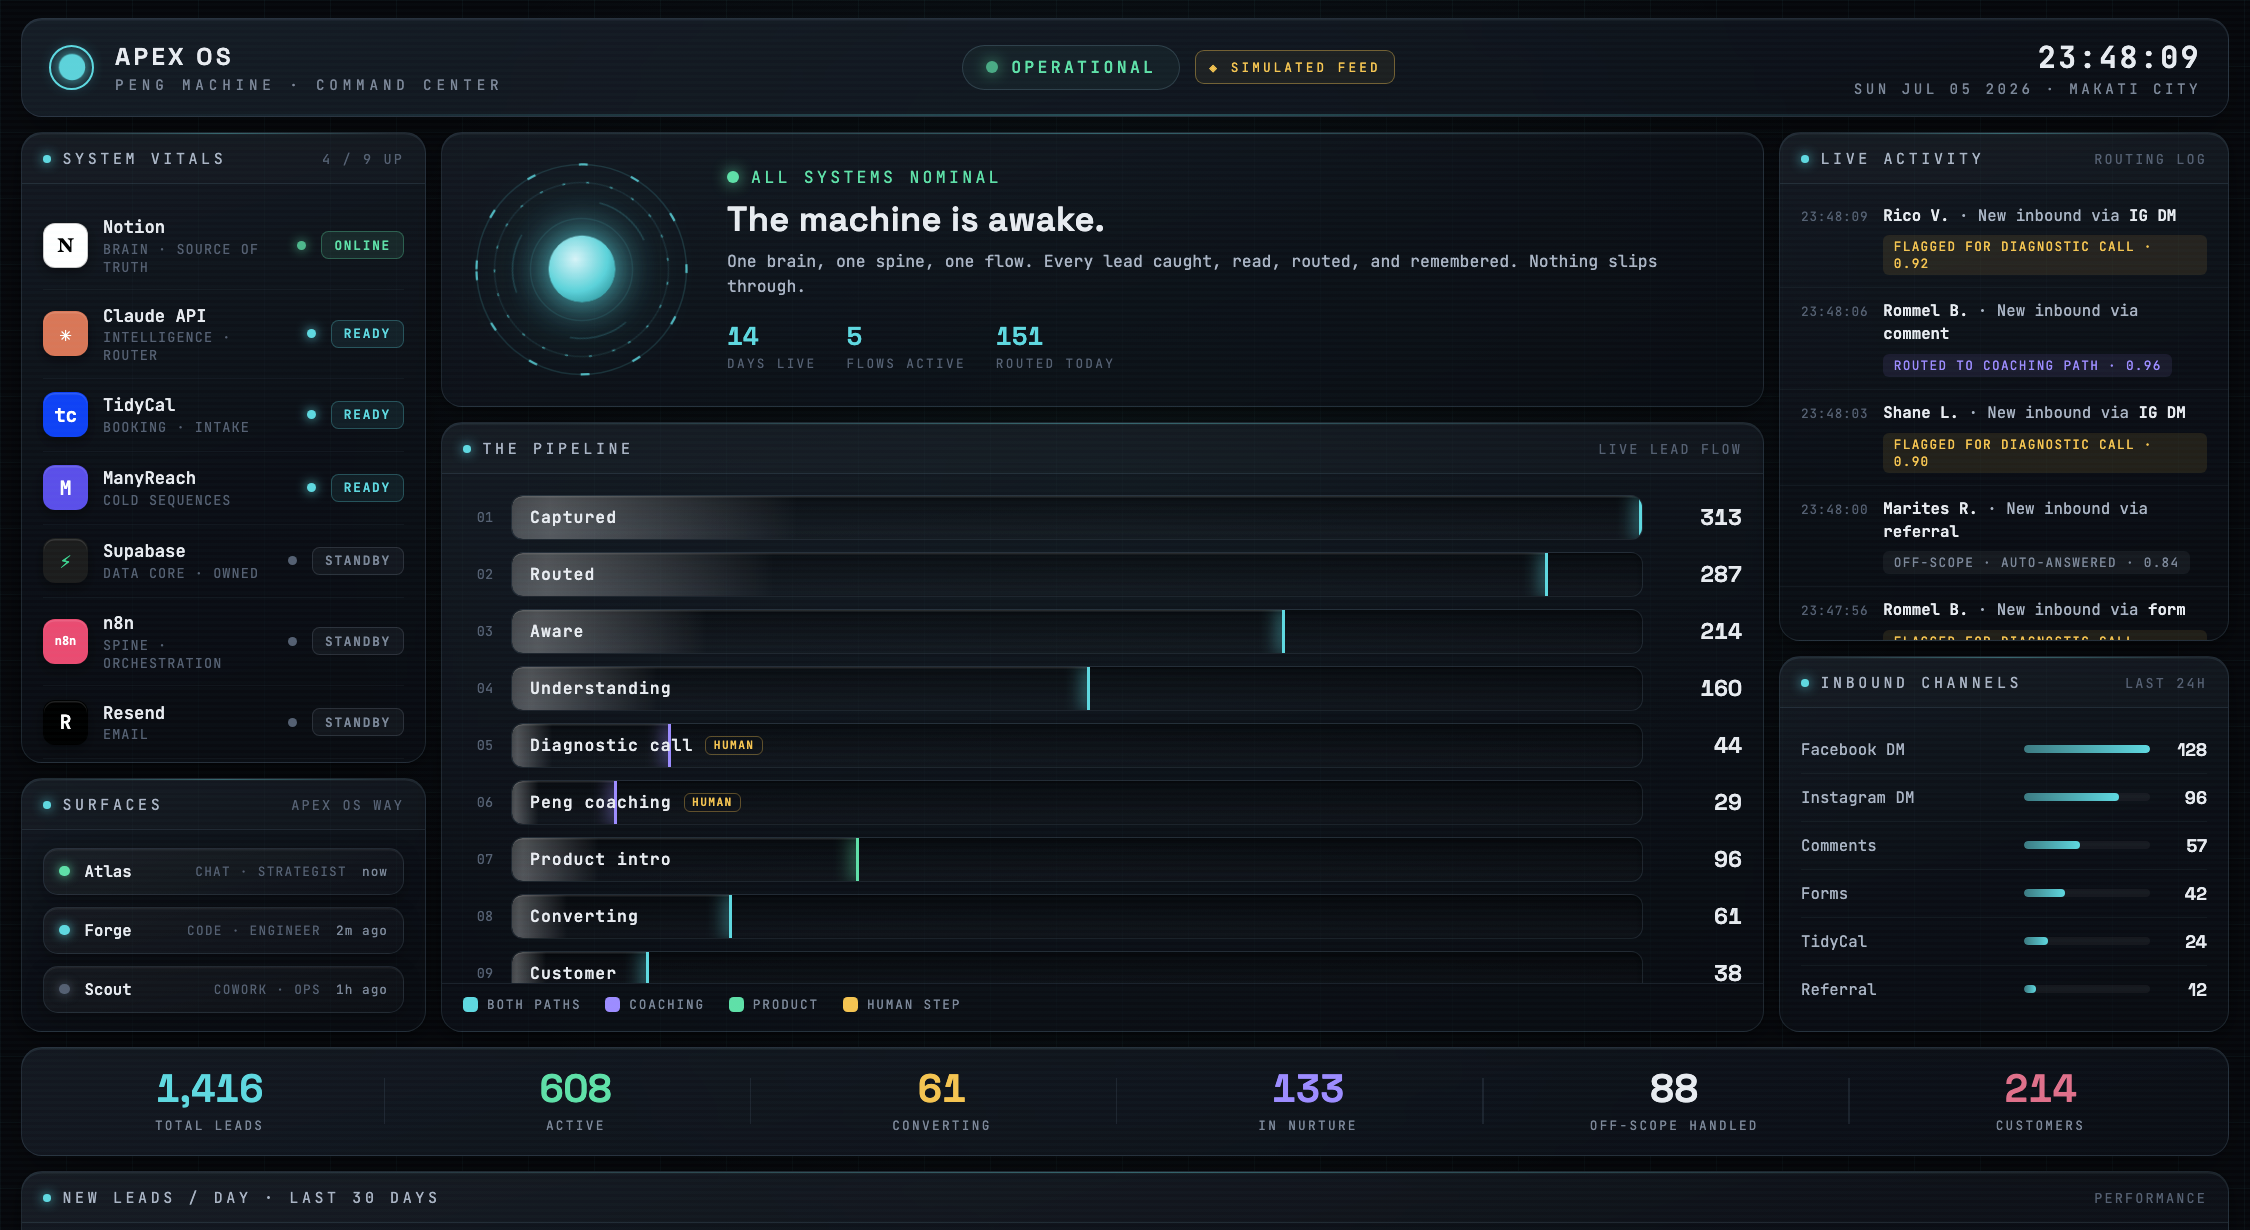Open the Marites R. activity entry
Image resolution: width=2250 pixels, height=1230 pixels.
(x=2003, y=537)
